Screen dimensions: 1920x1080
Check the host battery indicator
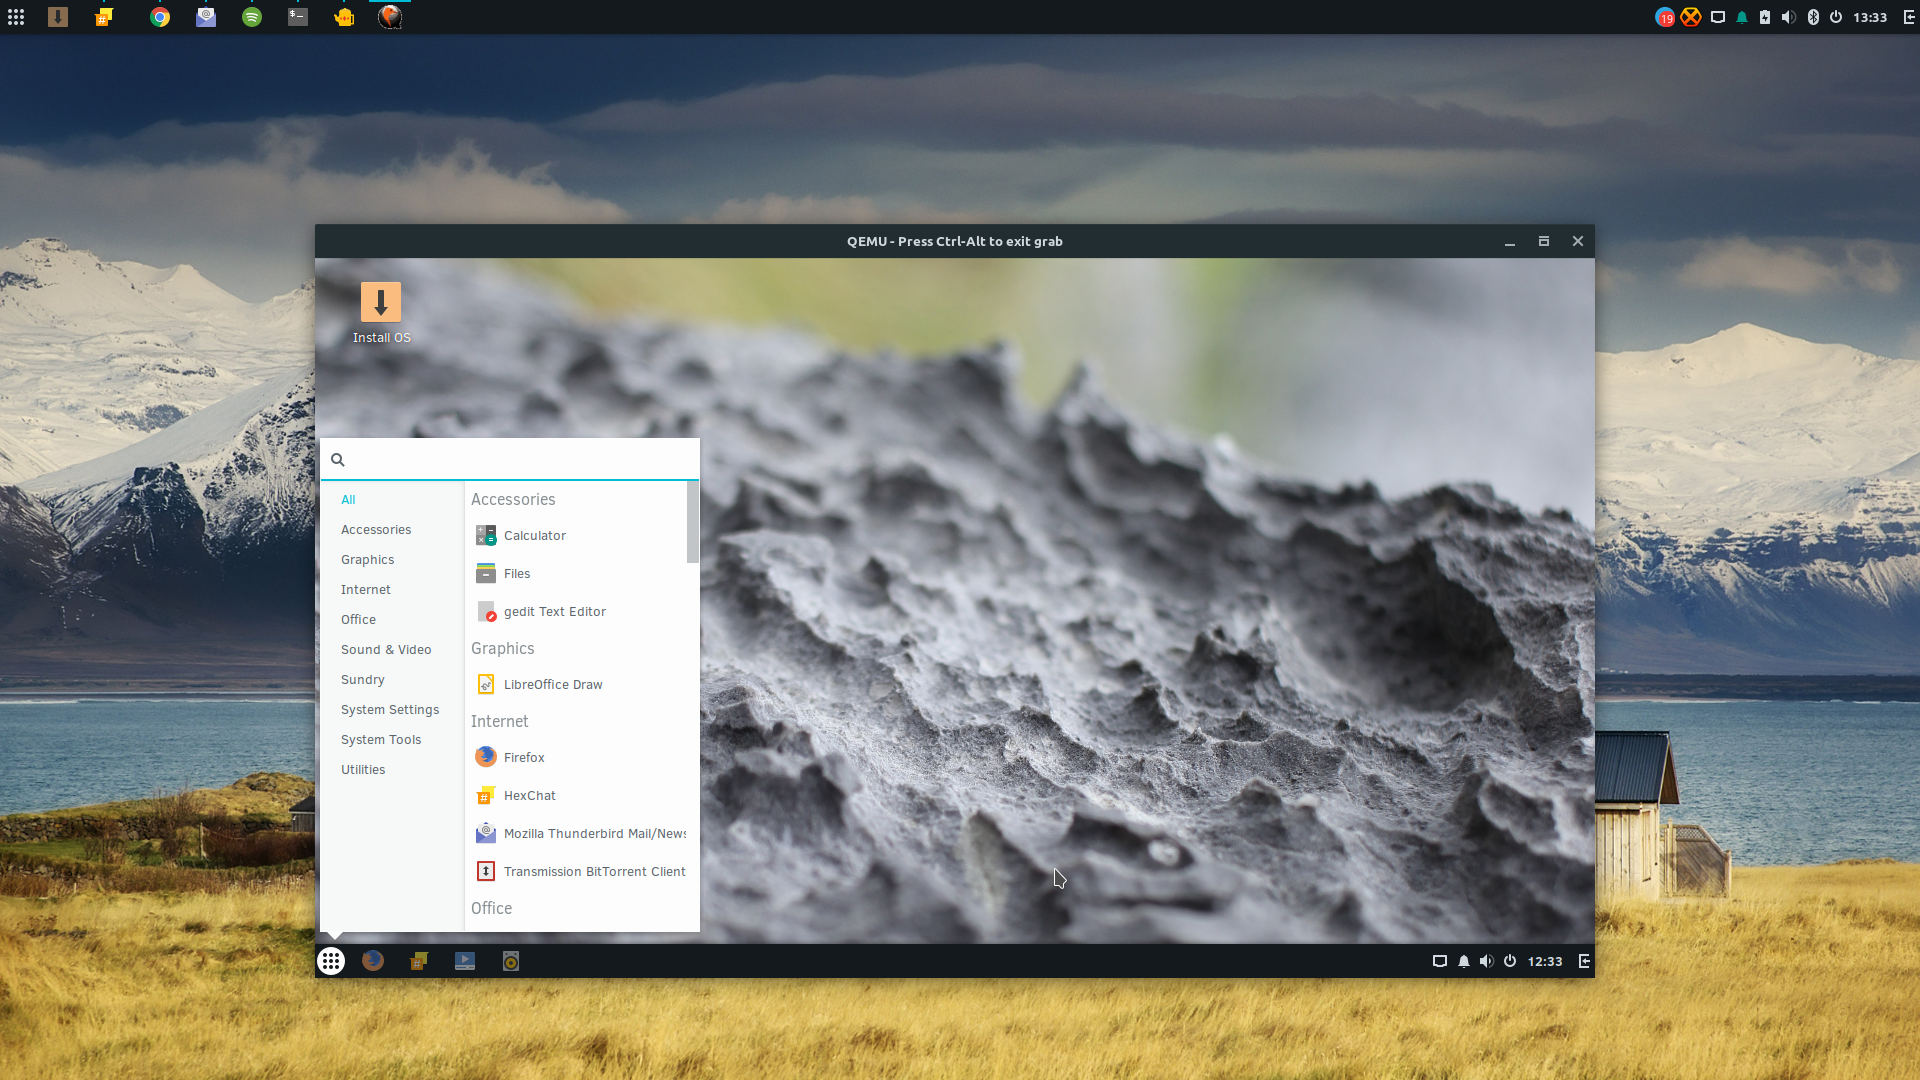point(1765,17)
